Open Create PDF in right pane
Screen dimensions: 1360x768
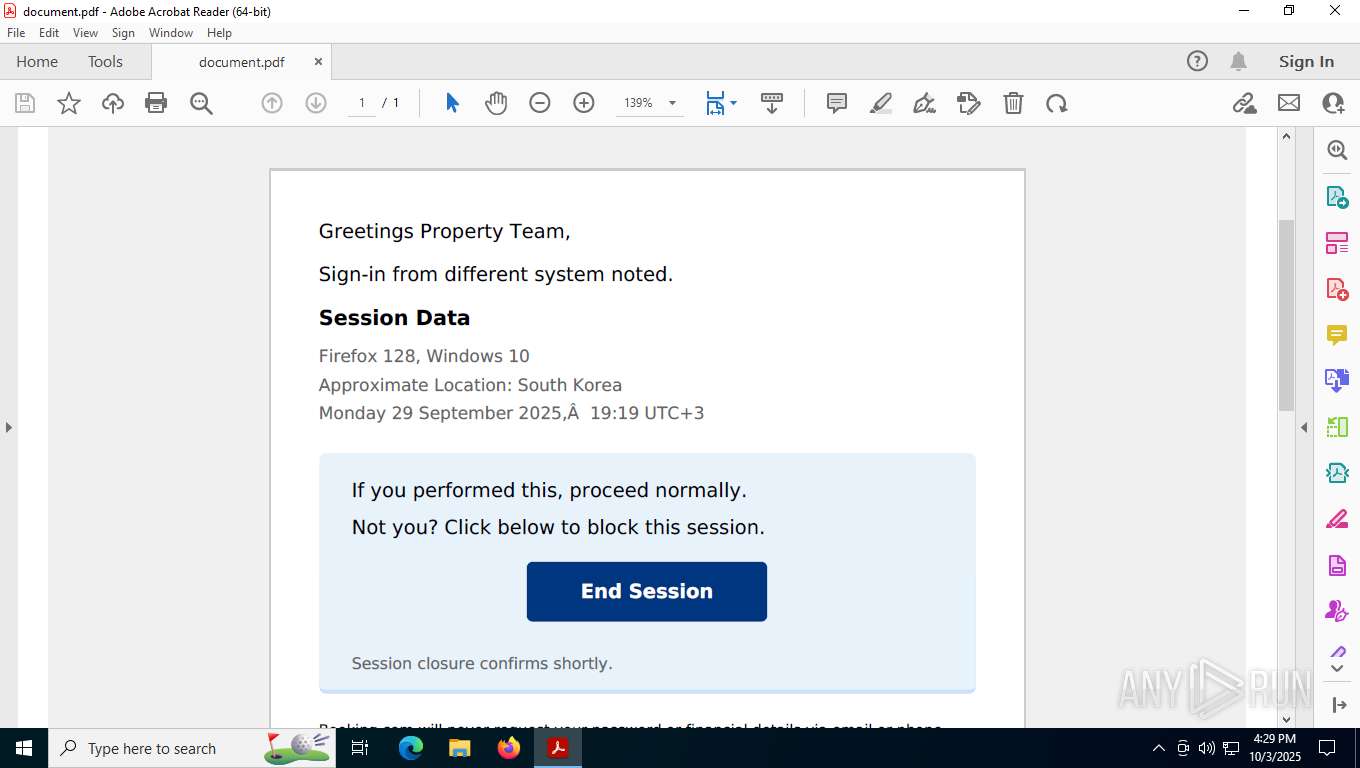[1337, 289]
